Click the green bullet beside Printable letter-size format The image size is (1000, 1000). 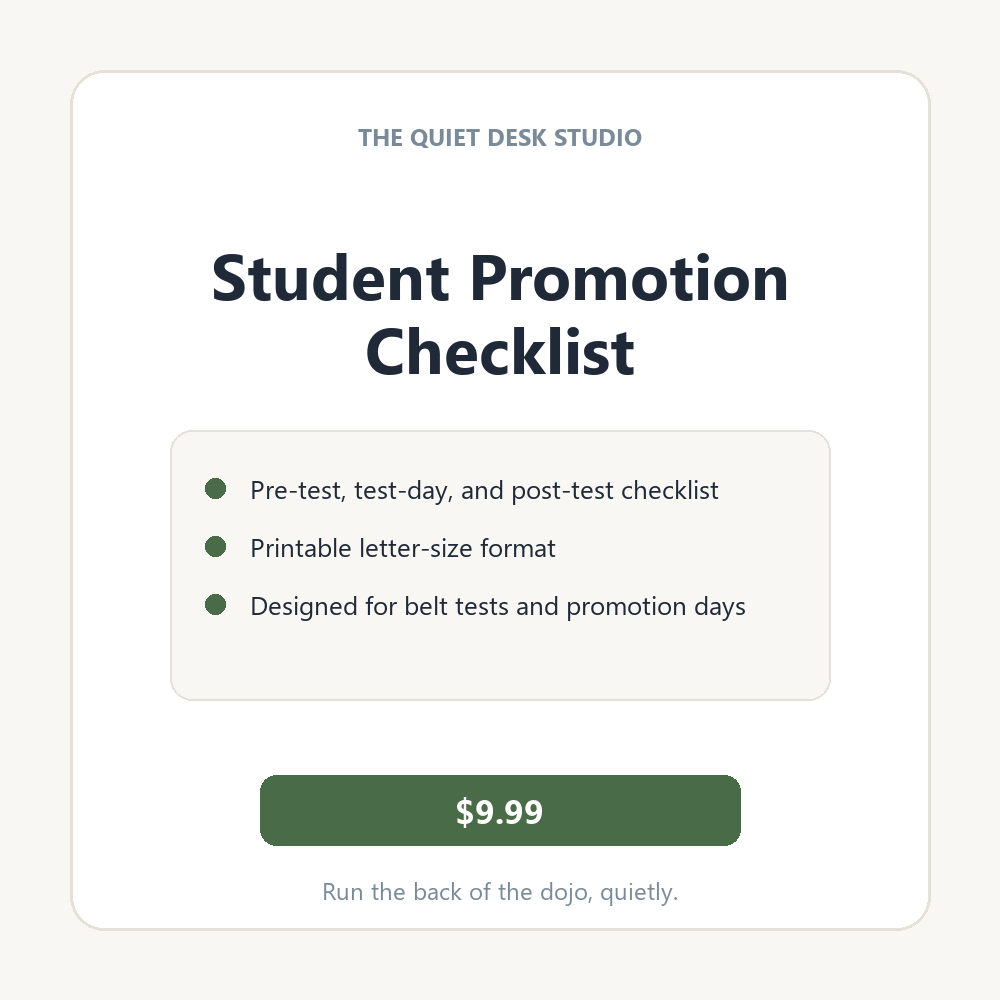pos(216,547)
